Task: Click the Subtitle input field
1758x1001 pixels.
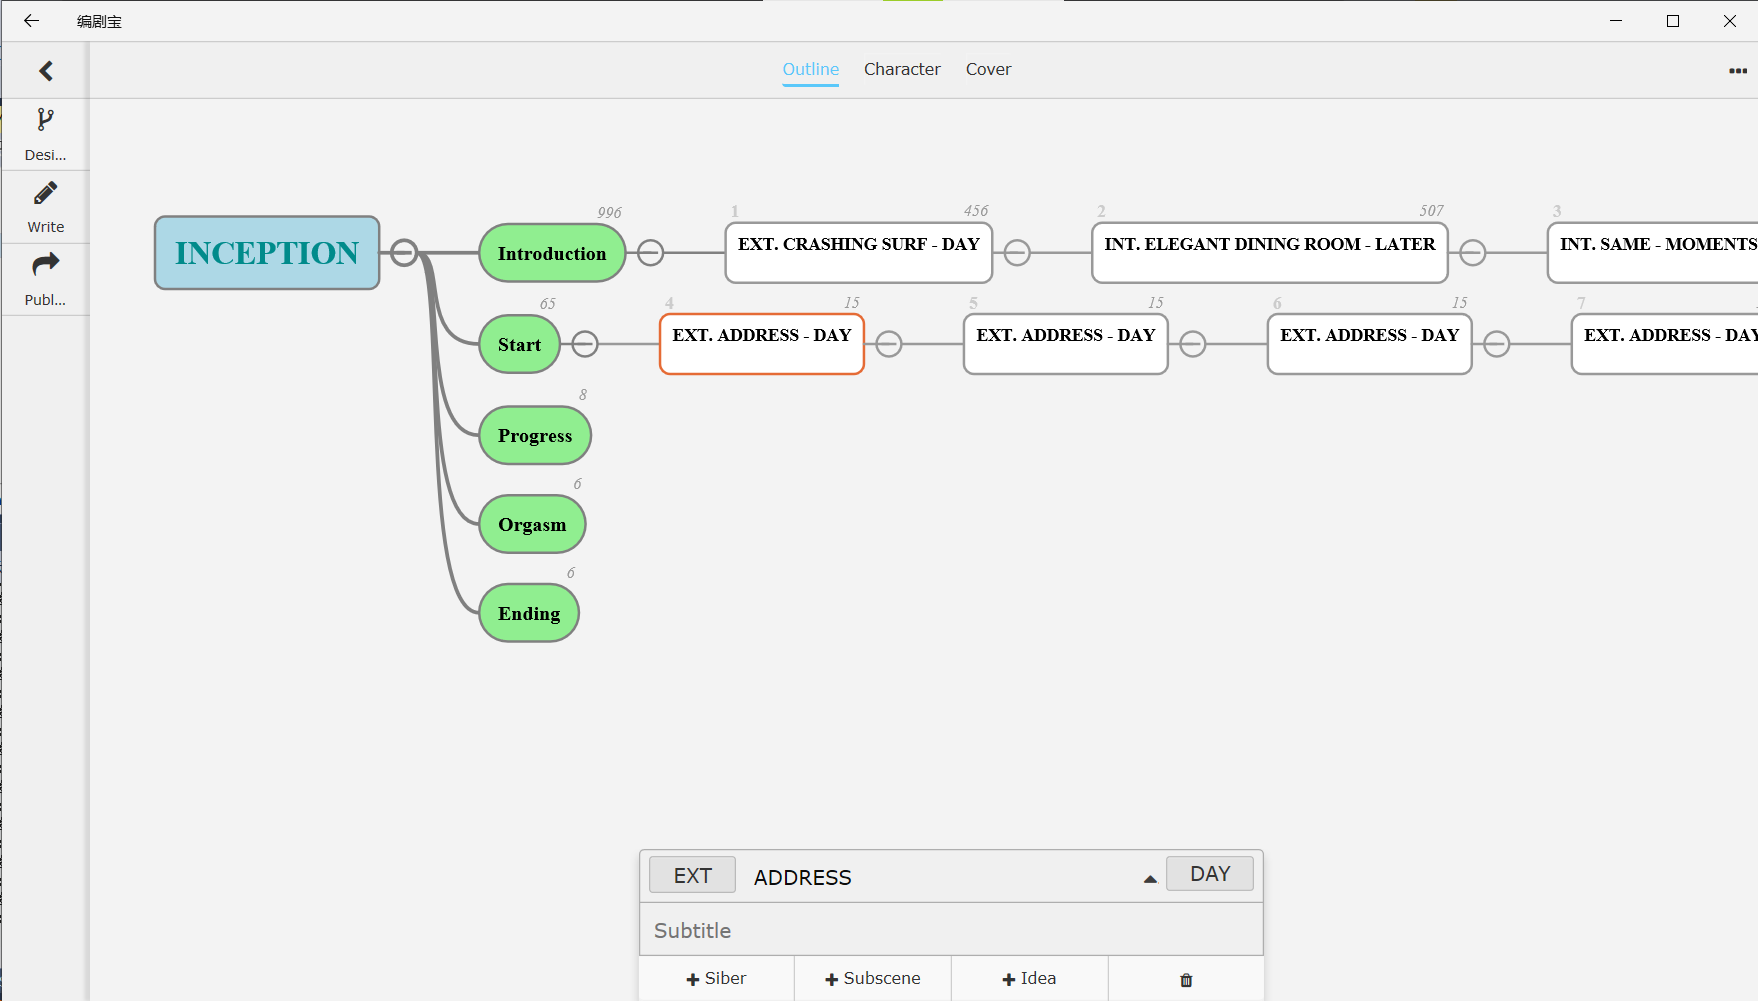Action: click(951, 930)
